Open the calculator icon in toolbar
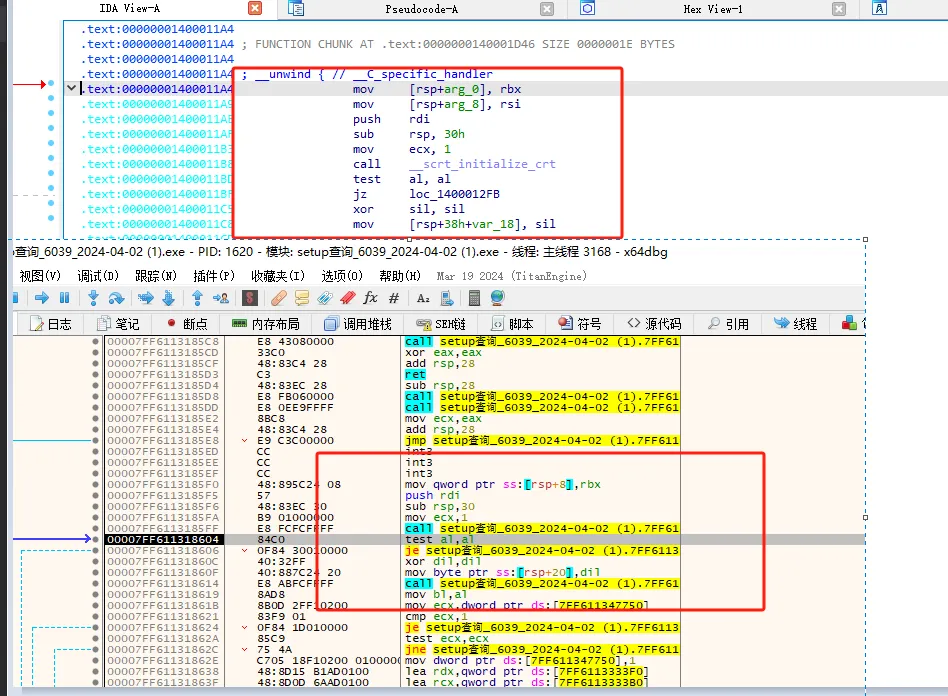This screenshot has height=696, width=948. pos(474,298)
